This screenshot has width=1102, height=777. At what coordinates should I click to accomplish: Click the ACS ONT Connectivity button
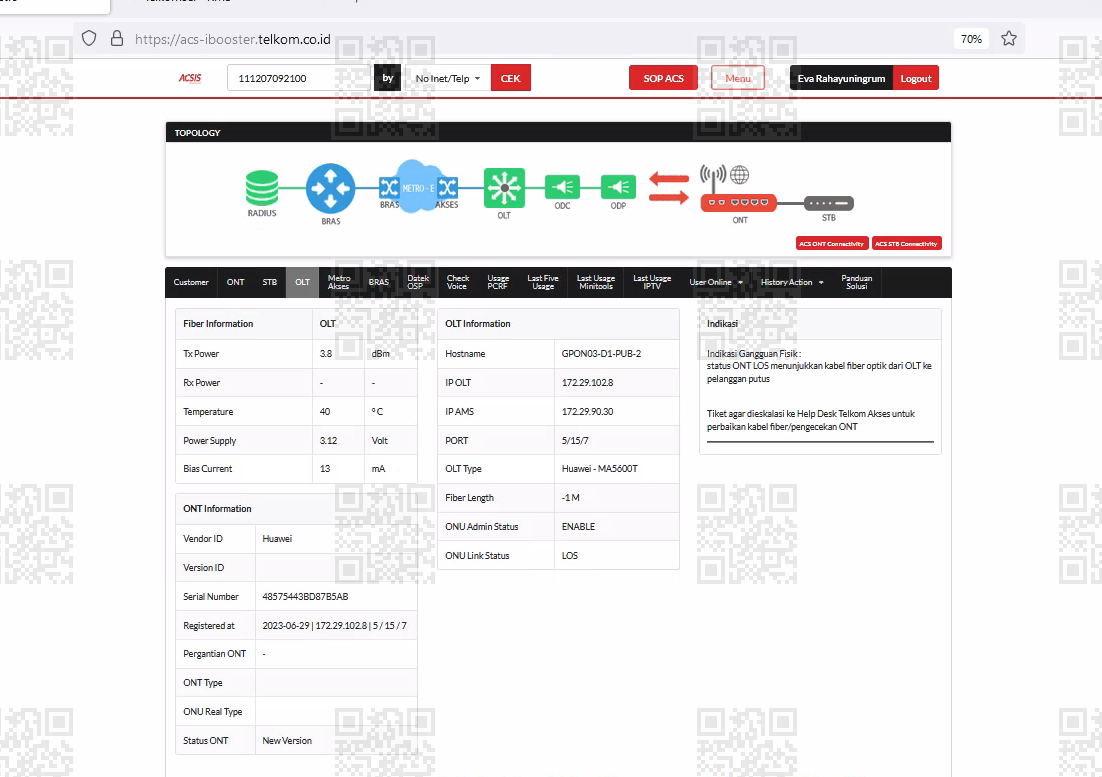tap(831, 244)
